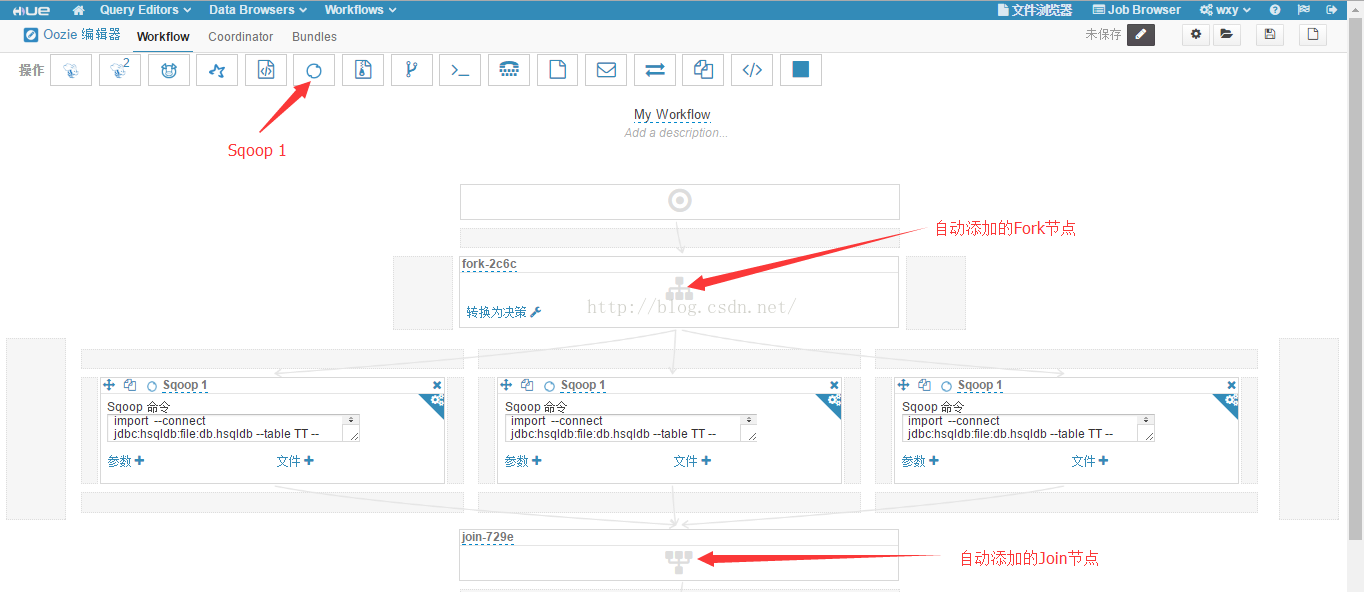Image resolution: width=1364 pixels, height=592 pixels.
Task: Create a new workflow document
Action: (x=1314, y=35)
